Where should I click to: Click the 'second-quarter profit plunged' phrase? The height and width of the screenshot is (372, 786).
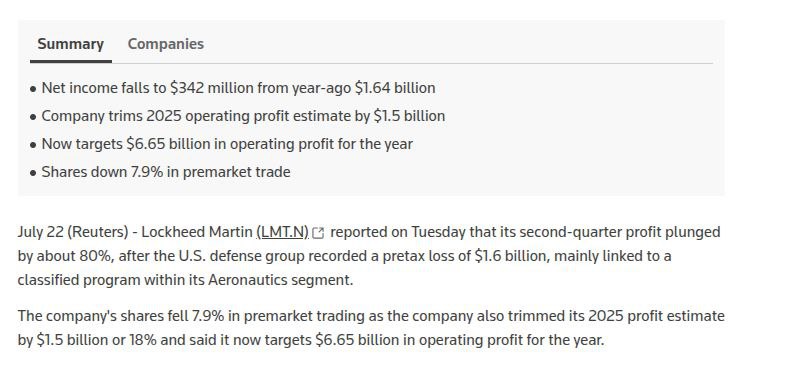(620, 232)
